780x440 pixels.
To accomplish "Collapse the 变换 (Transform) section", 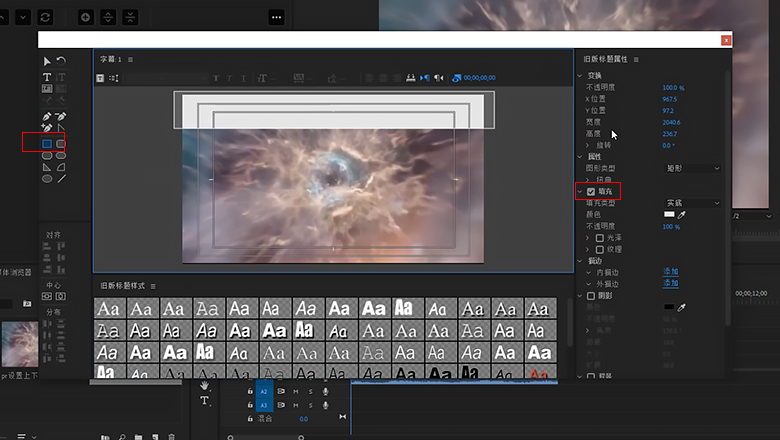I will [x=581, y=76].
